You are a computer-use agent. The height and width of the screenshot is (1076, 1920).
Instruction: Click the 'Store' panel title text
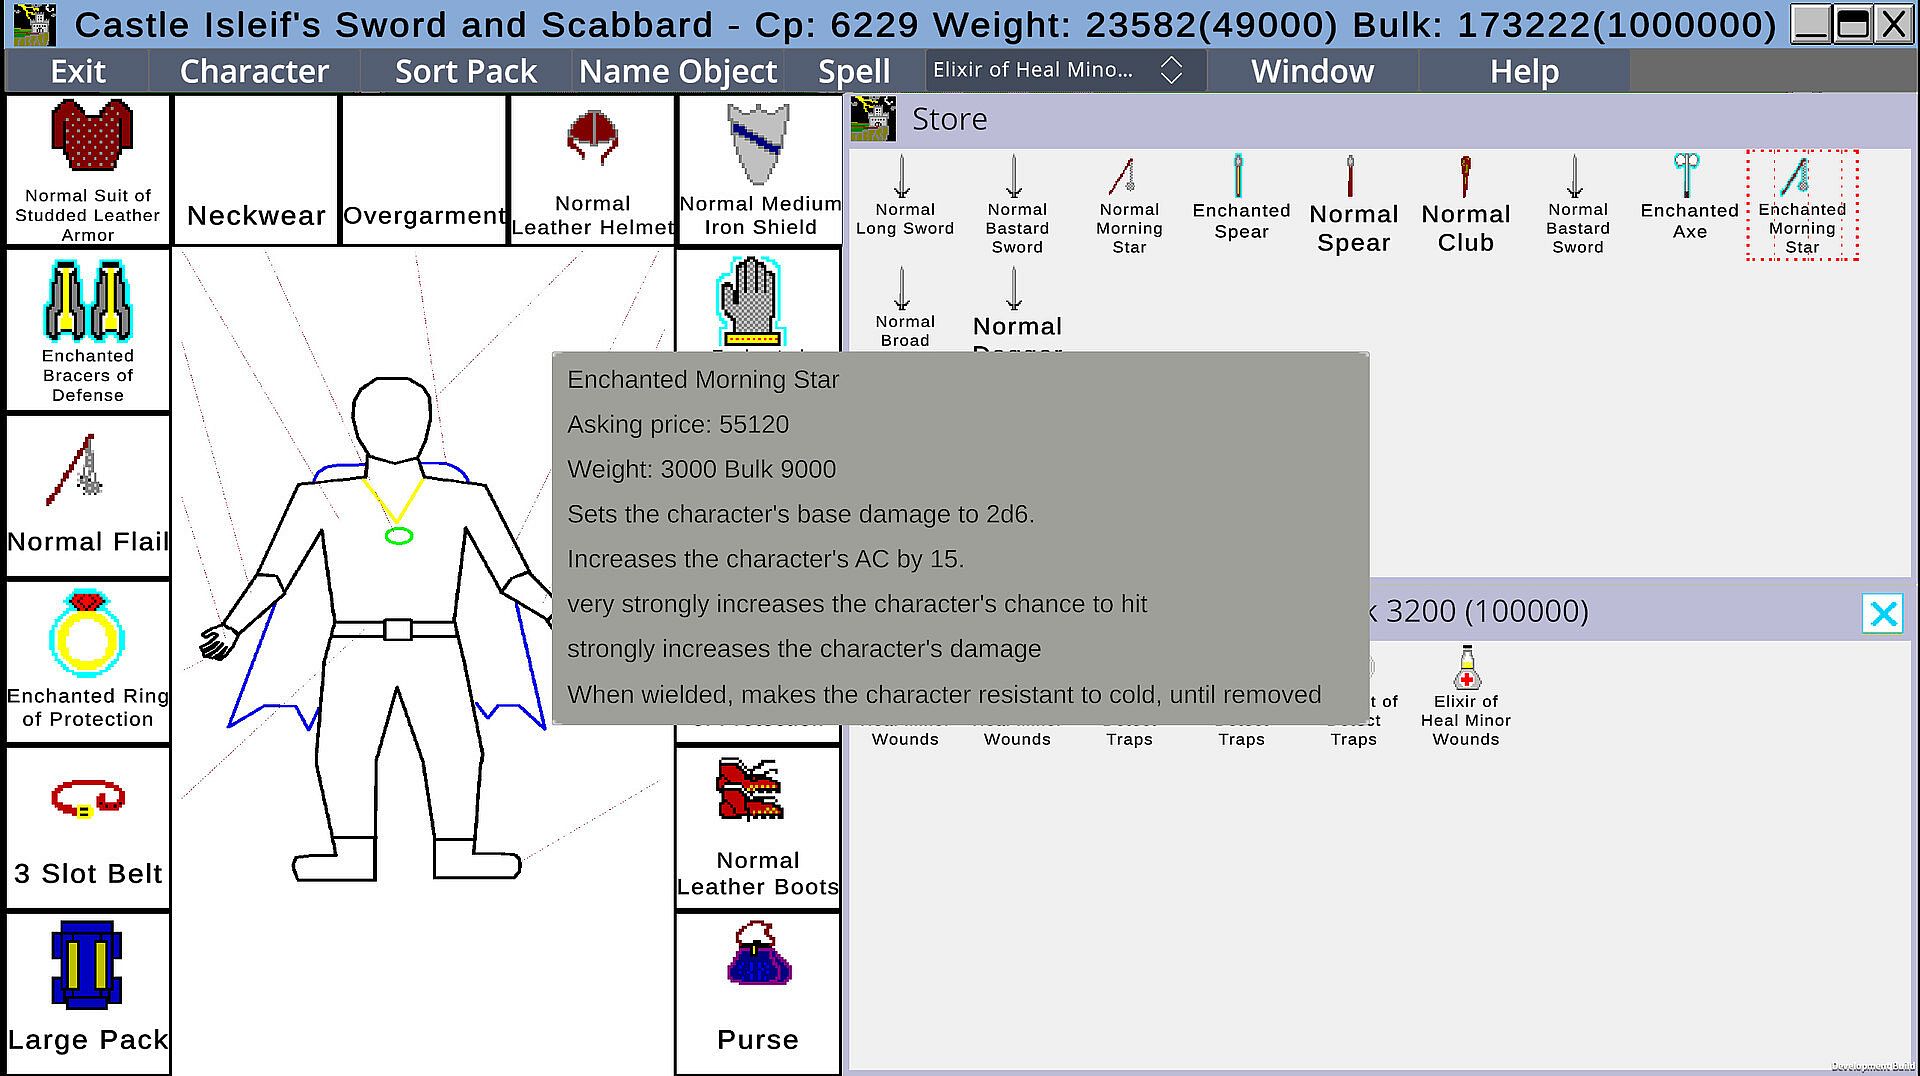click(949, 119)
